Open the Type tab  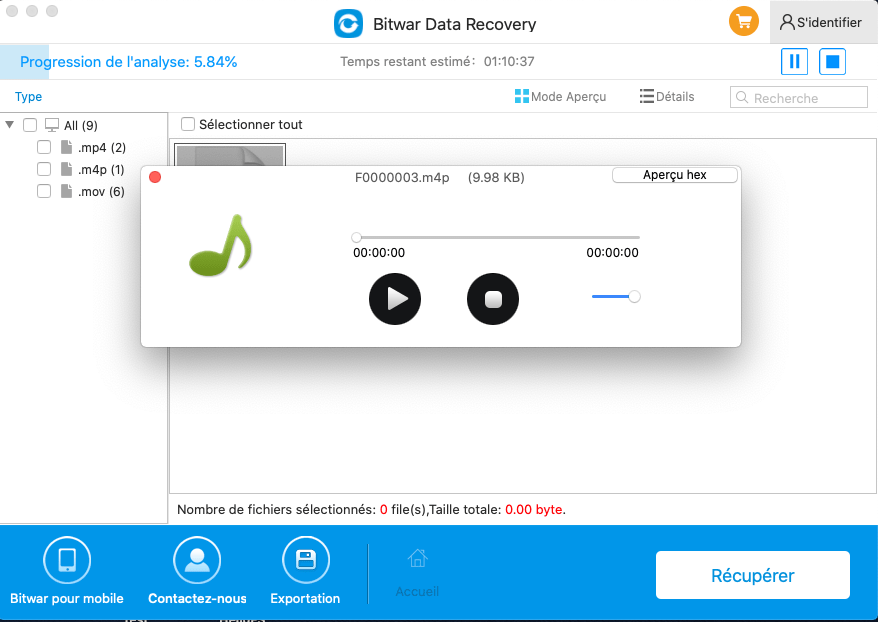(x=29, y=96)
